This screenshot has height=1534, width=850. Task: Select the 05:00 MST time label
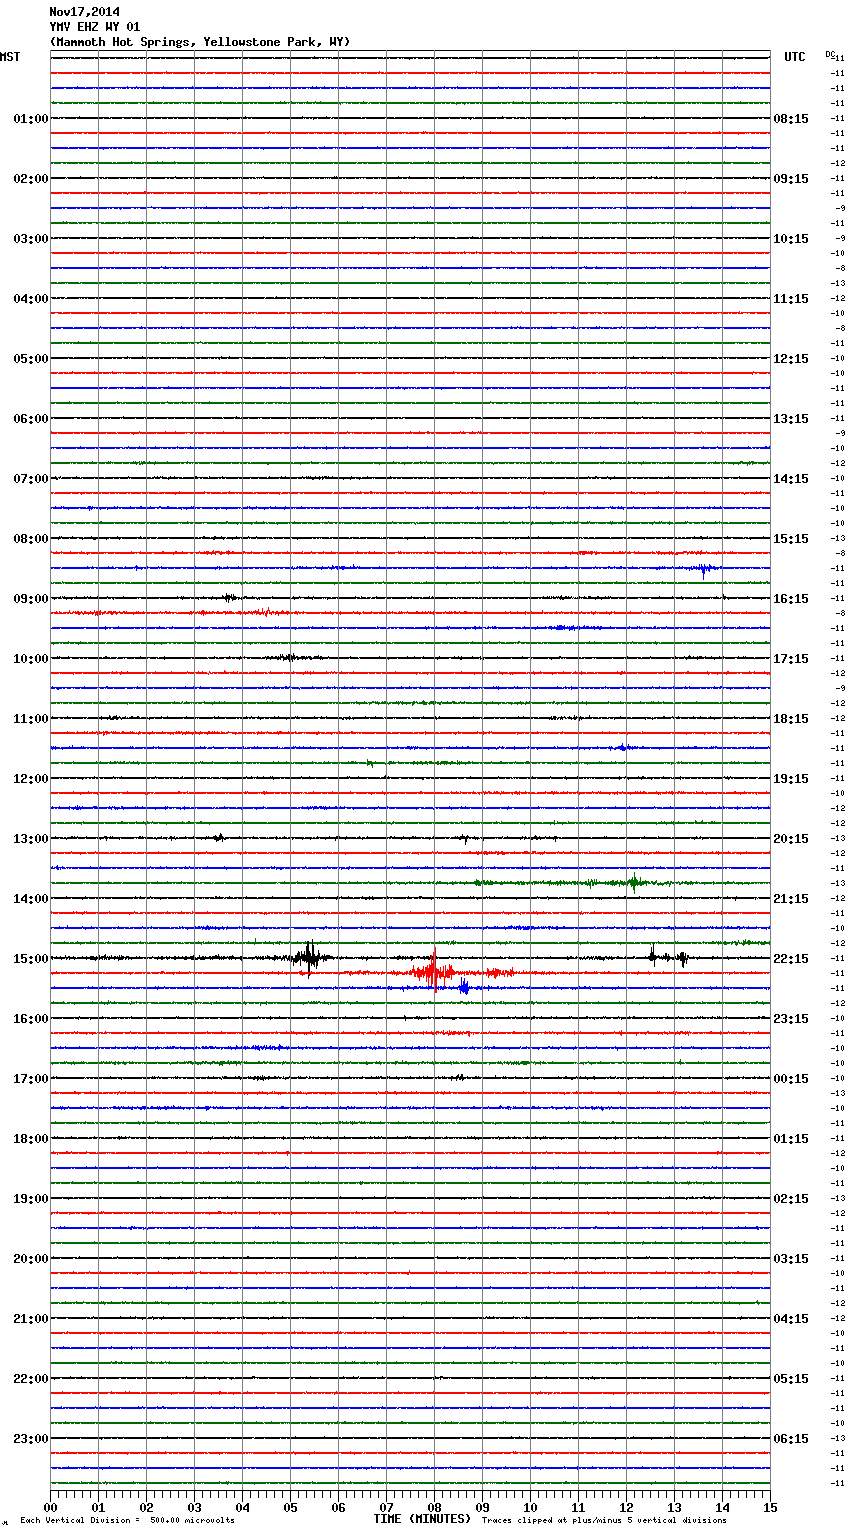(30, 359)
